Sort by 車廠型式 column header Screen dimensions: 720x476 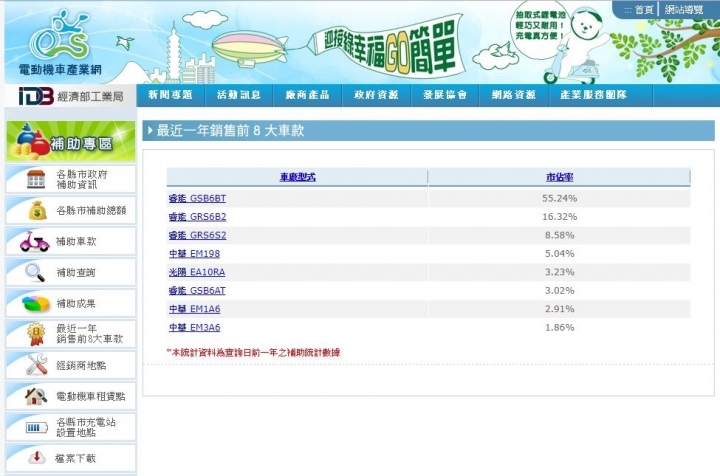(x=298, y=177)
